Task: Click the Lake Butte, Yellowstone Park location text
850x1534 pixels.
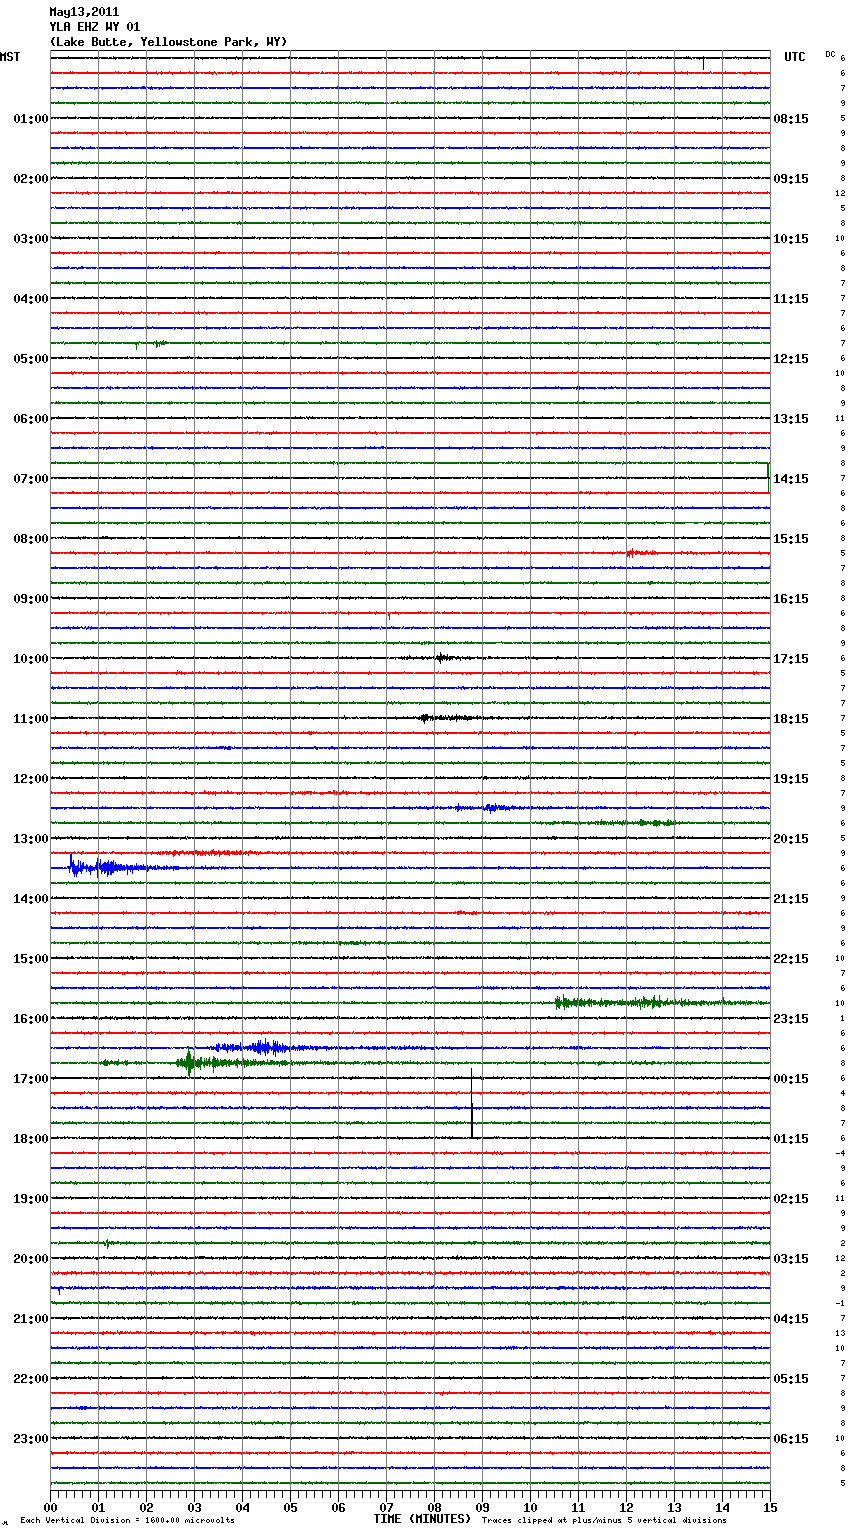Action: [168, 42]
